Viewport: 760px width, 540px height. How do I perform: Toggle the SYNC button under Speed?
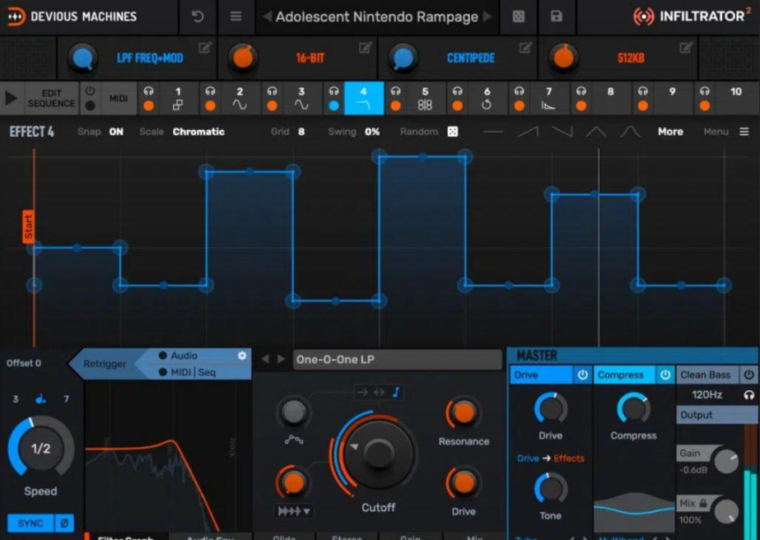(x=29, y=523)
